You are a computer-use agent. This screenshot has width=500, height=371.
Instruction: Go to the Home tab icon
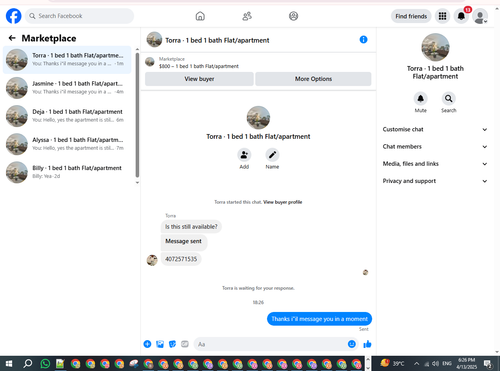point(200,16)
